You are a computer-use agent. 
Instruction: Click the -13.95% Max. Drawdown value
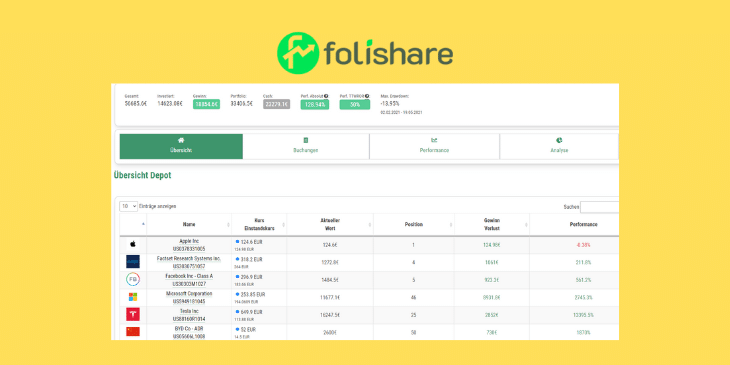tap(390, 103)
